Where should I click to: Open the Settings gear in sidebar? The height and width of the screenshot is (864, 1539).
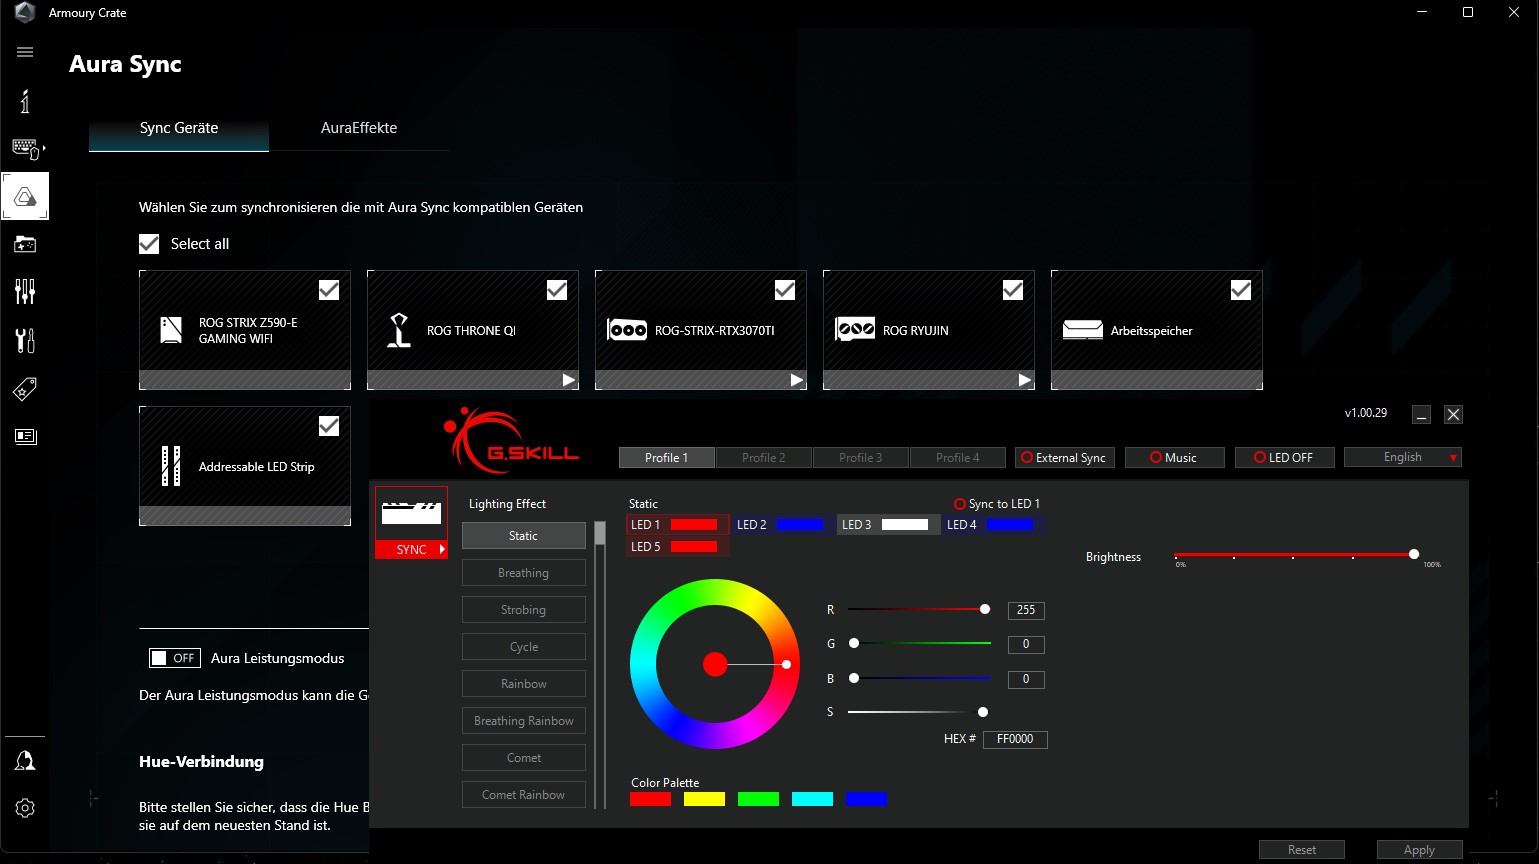(x=25, y=808)
